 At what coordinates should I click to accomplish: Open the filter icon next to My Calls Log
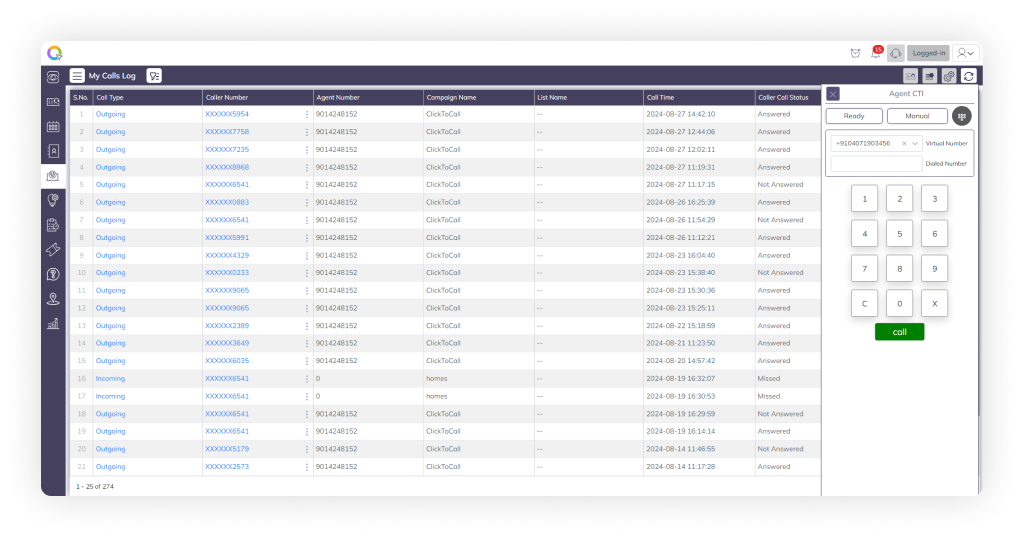tap(154, 75)
